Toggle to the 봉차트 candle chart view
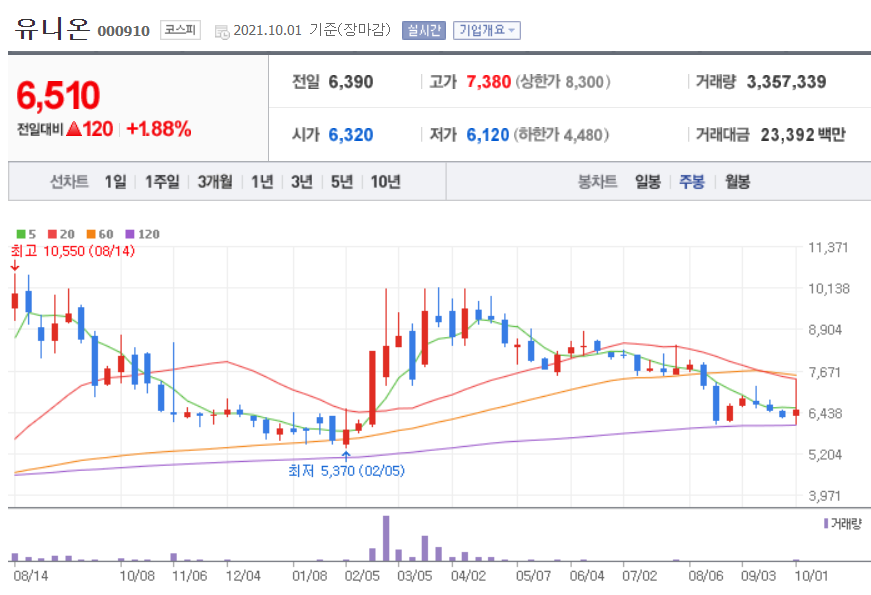Viewport: 871px width, 595px height. pyautogui.click(x=597, y=182)
